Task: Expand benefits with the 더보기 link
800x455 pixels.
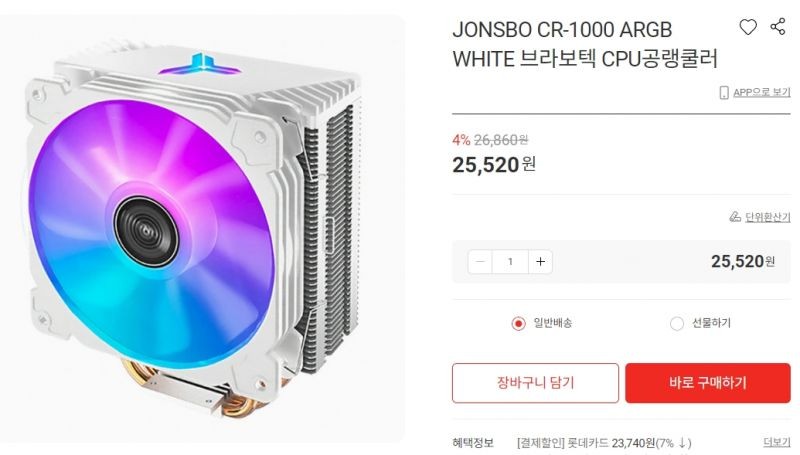Action: 777,442
